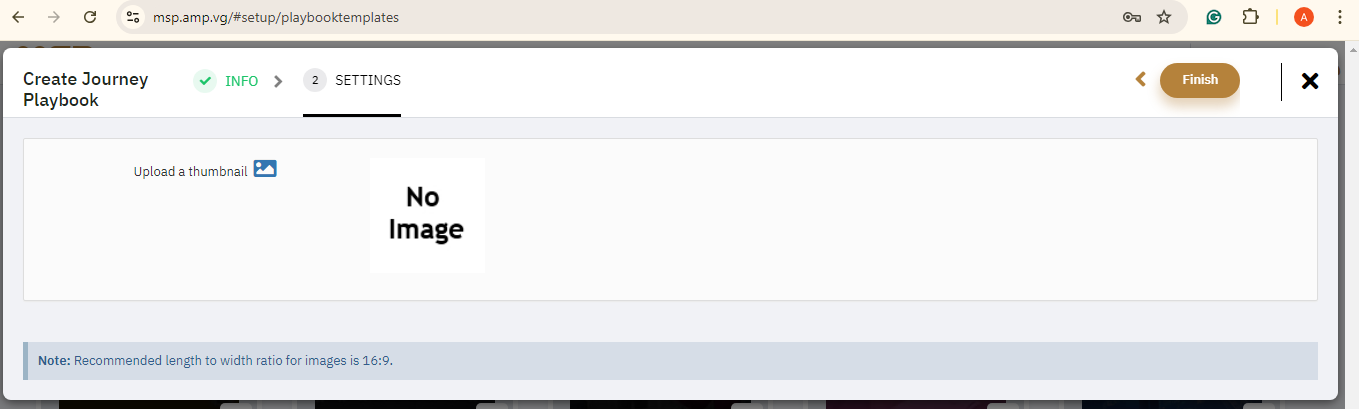Bookmark this page with the star icon

[1164, 17]
